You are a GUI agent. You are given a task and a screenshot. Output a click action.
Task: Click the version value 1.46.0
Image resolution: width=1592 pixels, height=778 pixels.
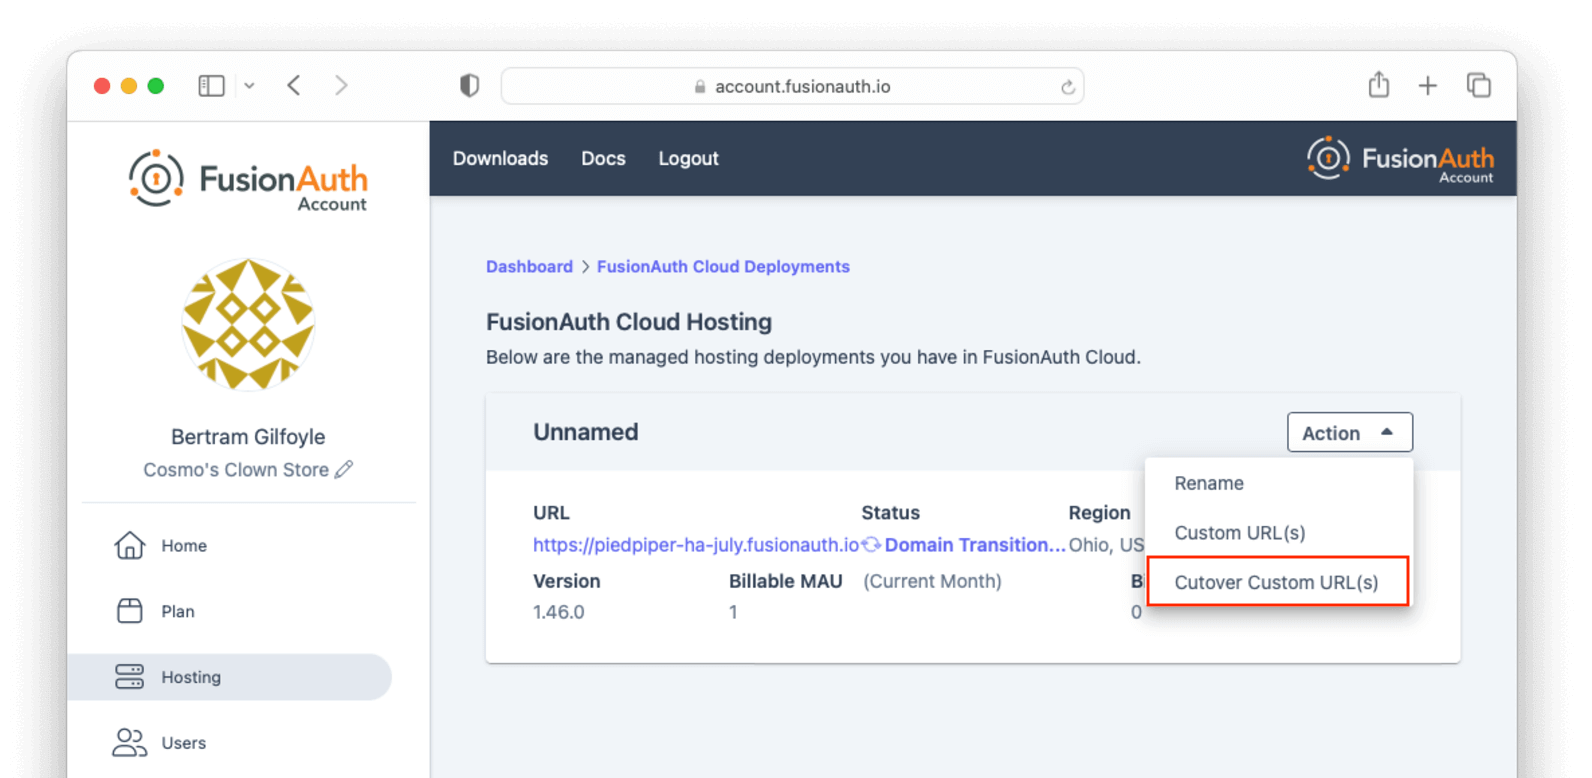click(559, 612)
